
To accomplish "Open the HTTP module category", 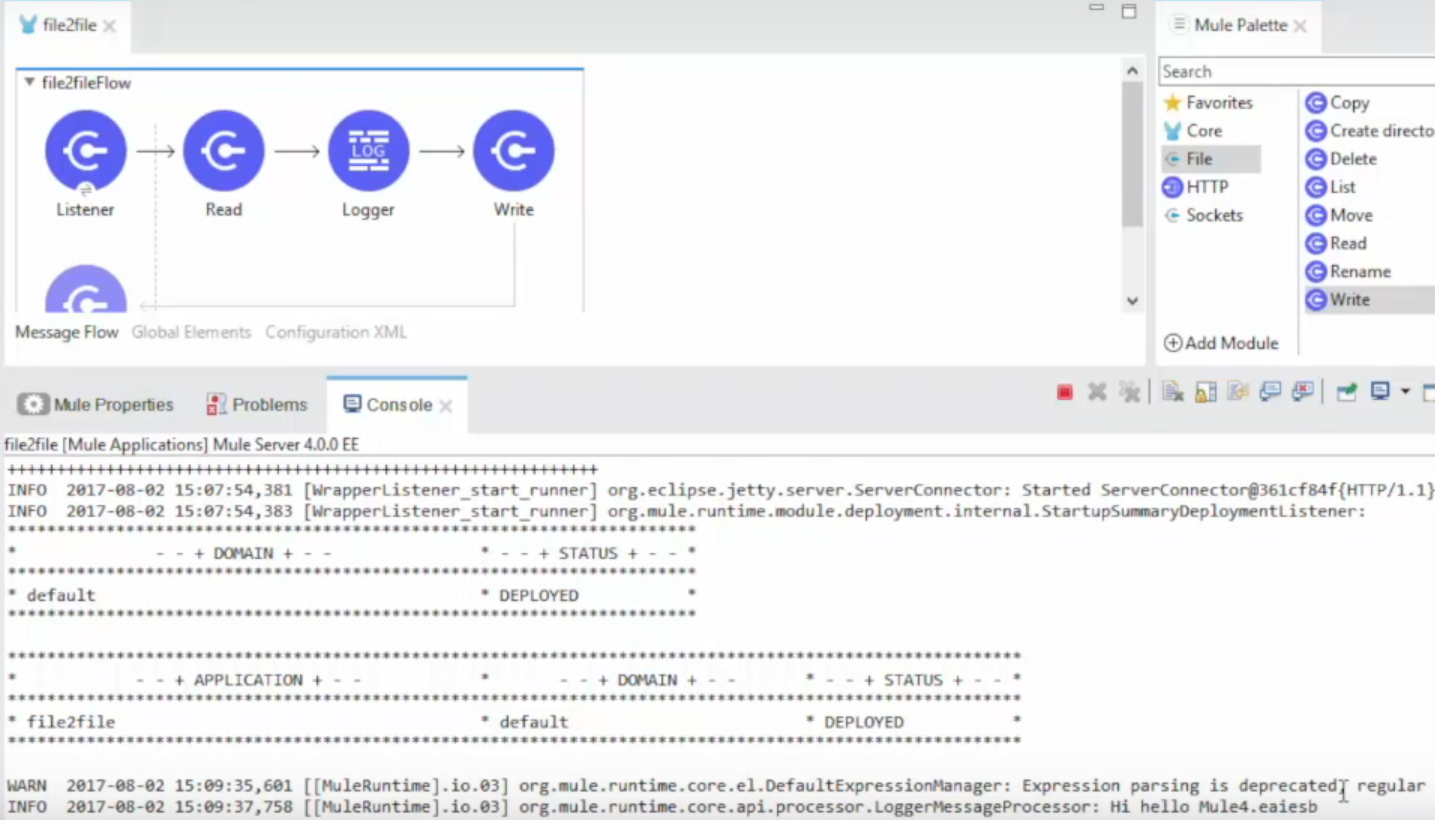I will pos(1195,187).
